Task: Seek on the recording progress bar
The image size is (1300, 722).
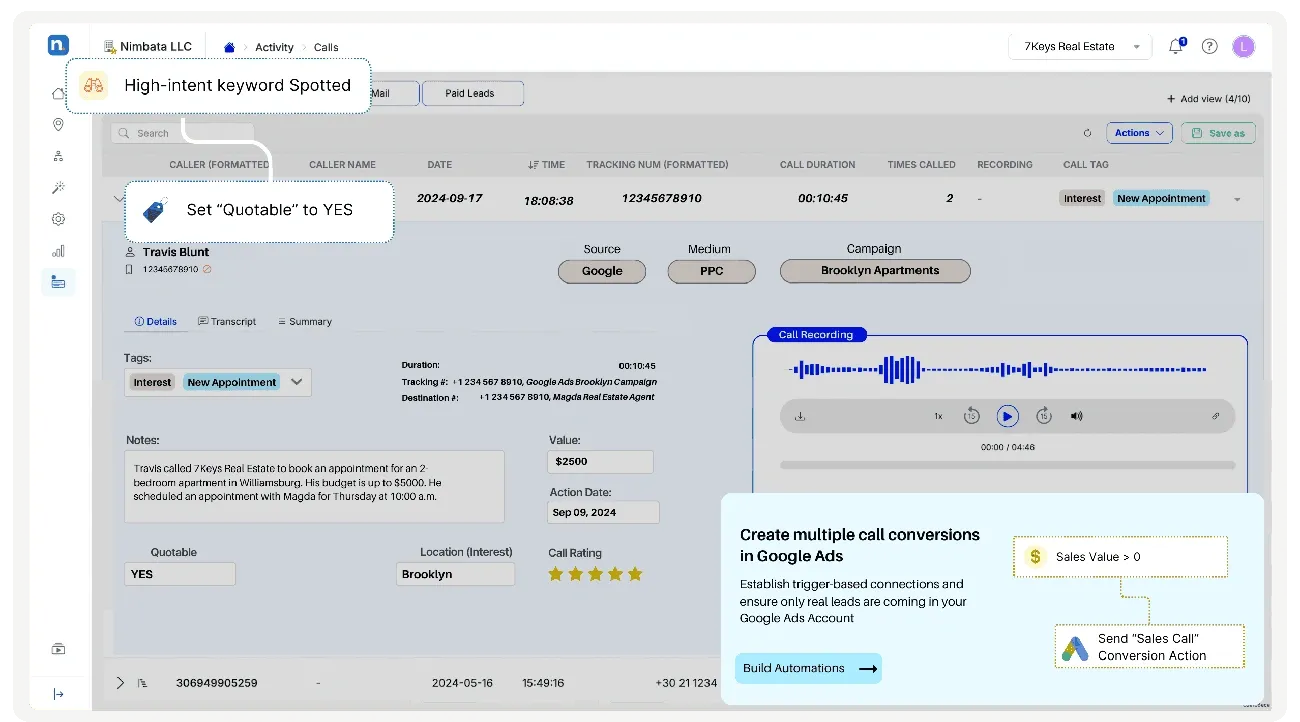Action: point(1007,465)
